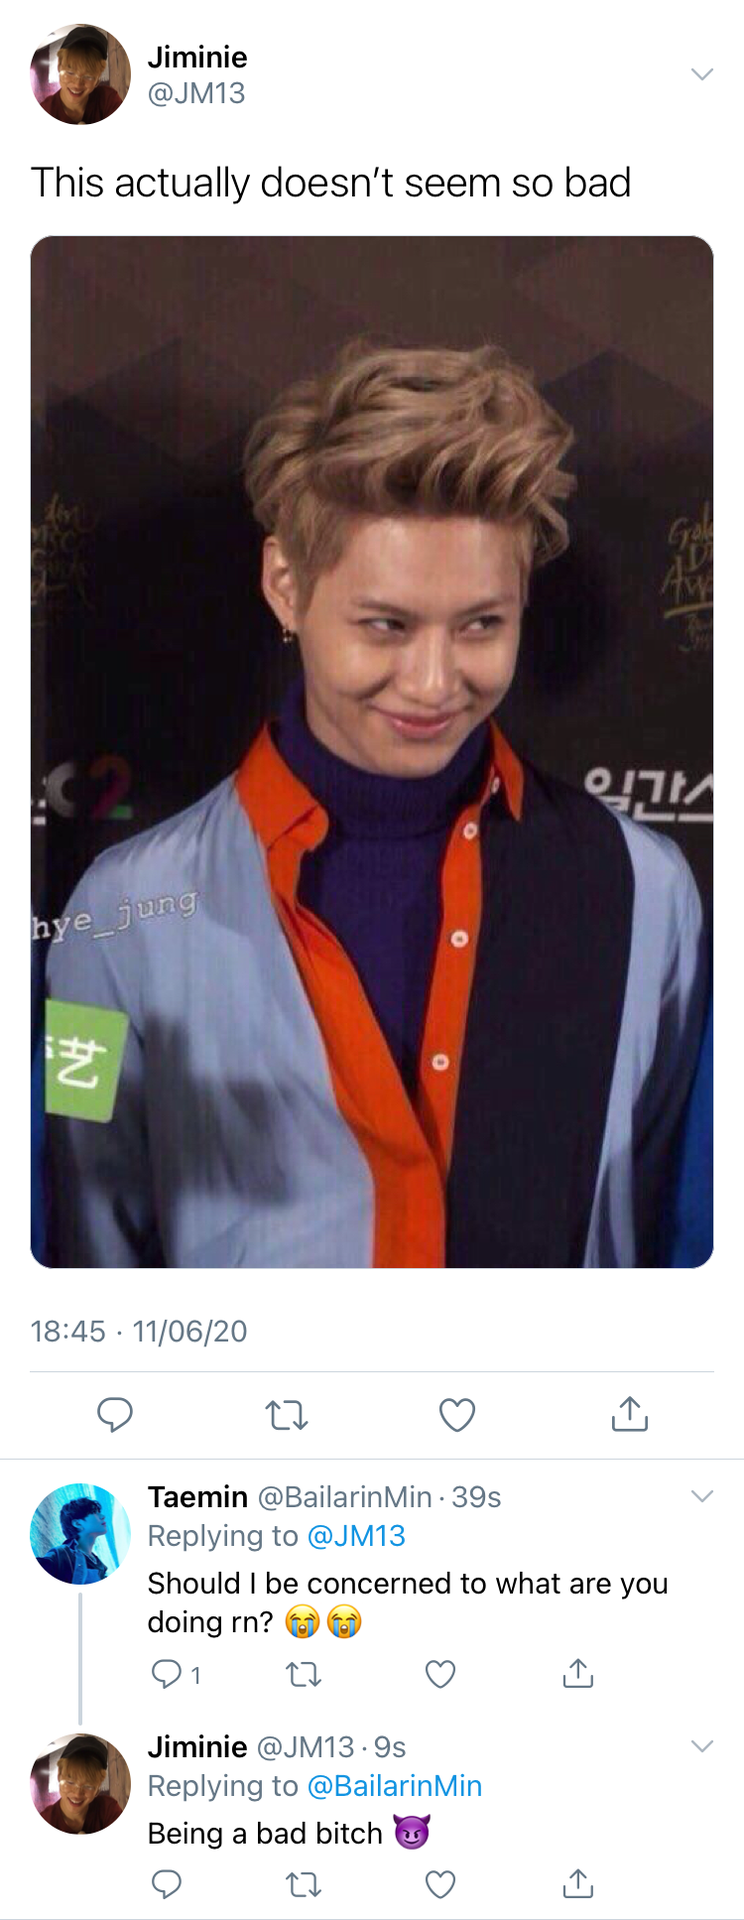Open the attached photo in the tweet

pyautogui.click(x=372, y=752)
